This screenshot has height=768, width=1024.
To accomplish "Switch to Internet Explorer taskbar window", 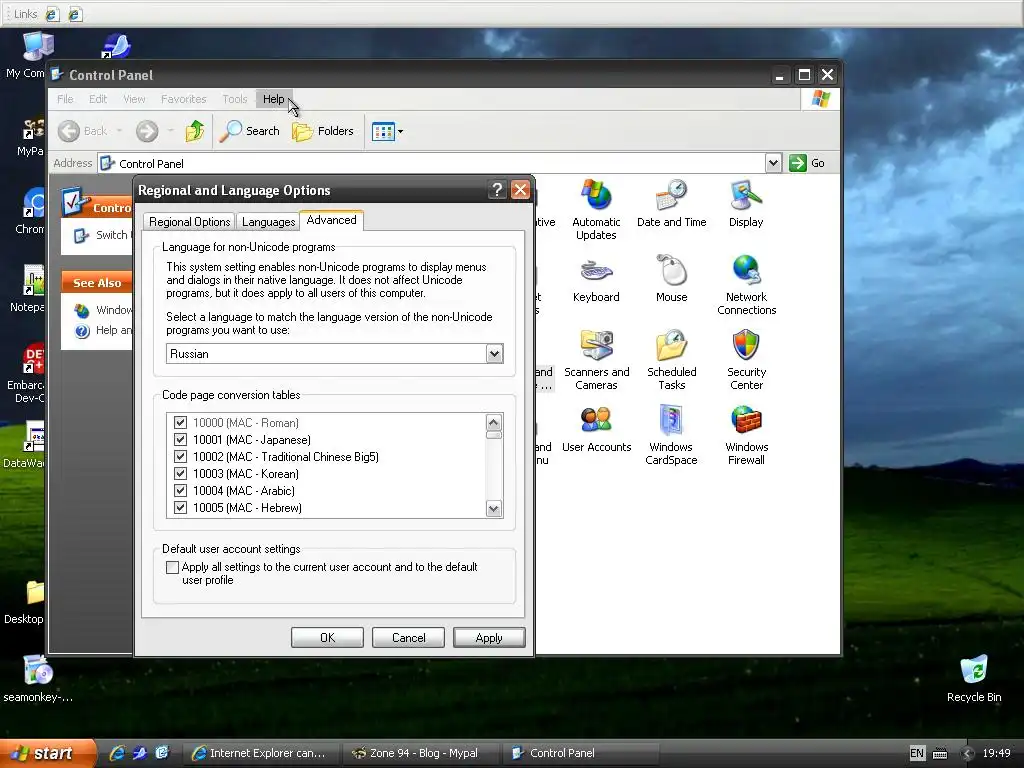I will point(260,753).
